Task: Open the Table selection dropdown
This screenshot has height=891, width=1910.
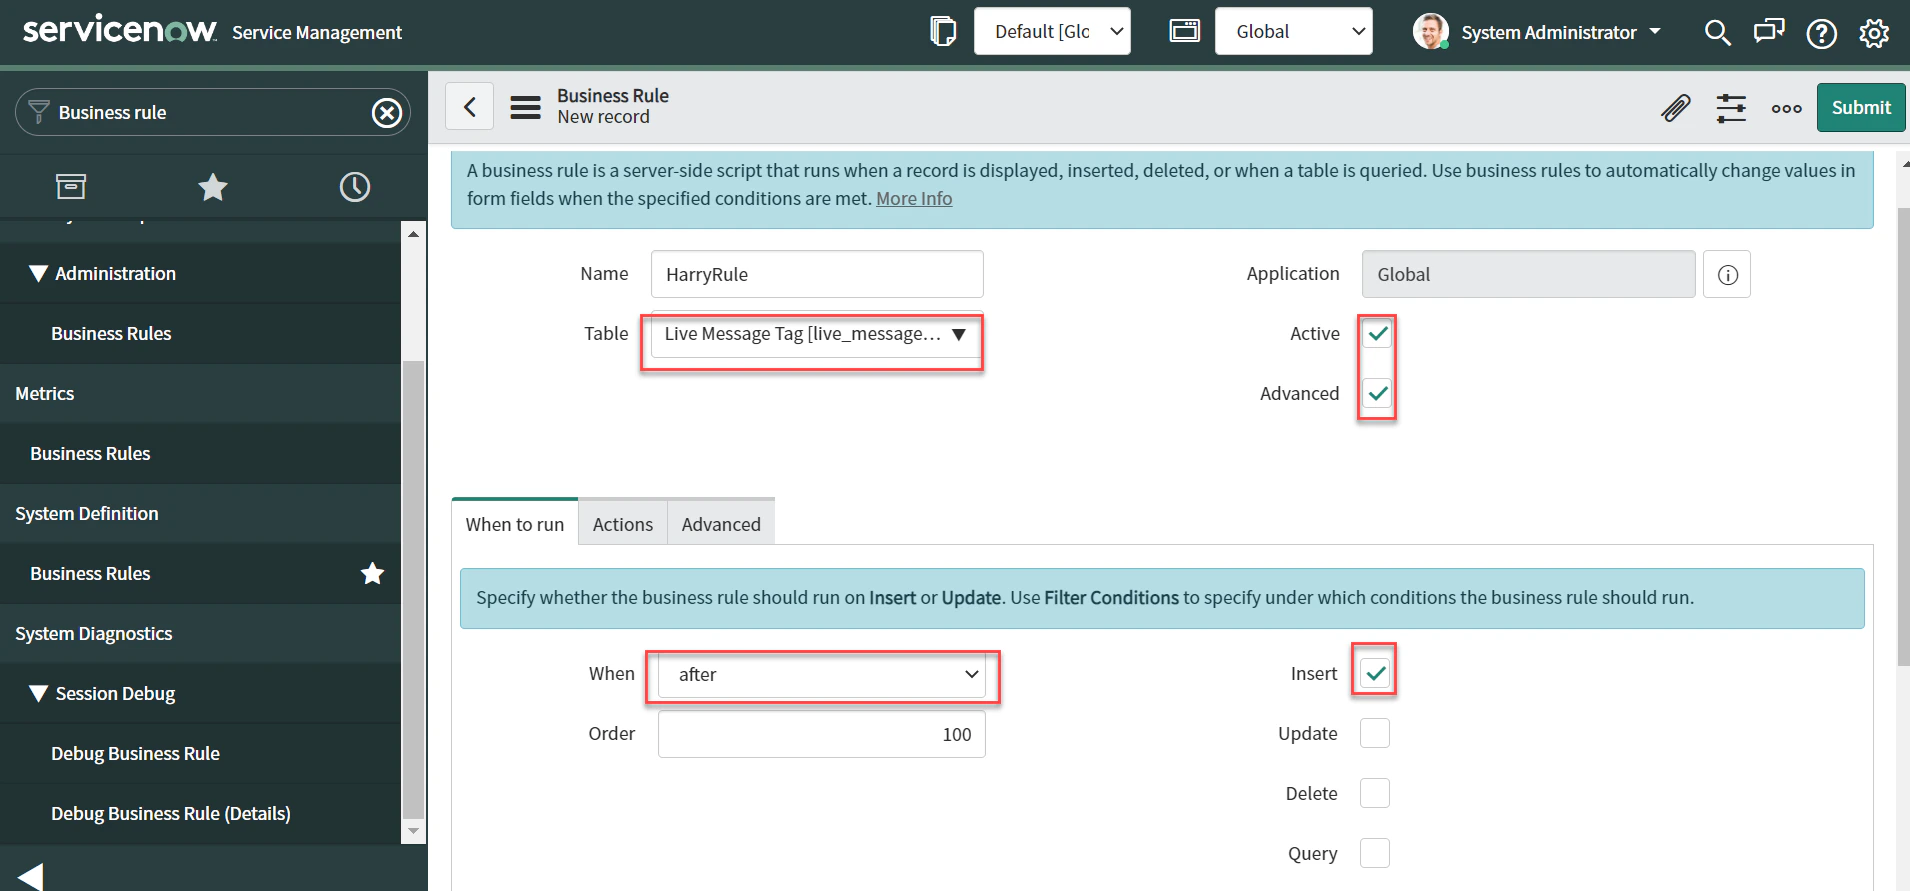Action: 816,334
